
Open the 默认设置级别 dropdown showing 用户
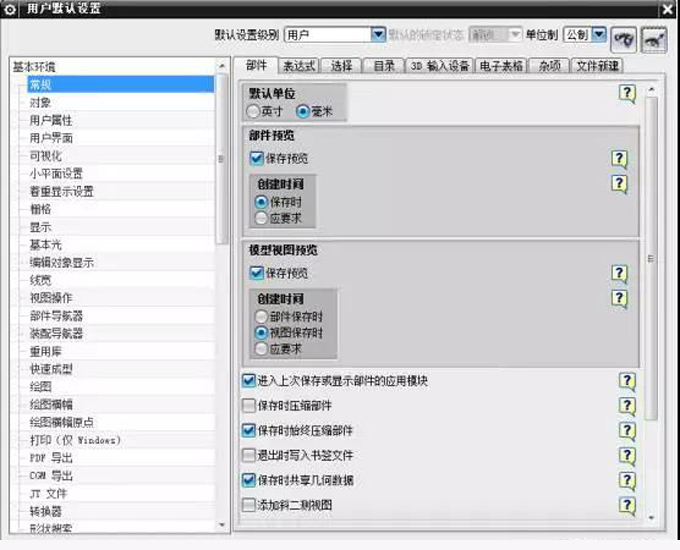(378, 35)
